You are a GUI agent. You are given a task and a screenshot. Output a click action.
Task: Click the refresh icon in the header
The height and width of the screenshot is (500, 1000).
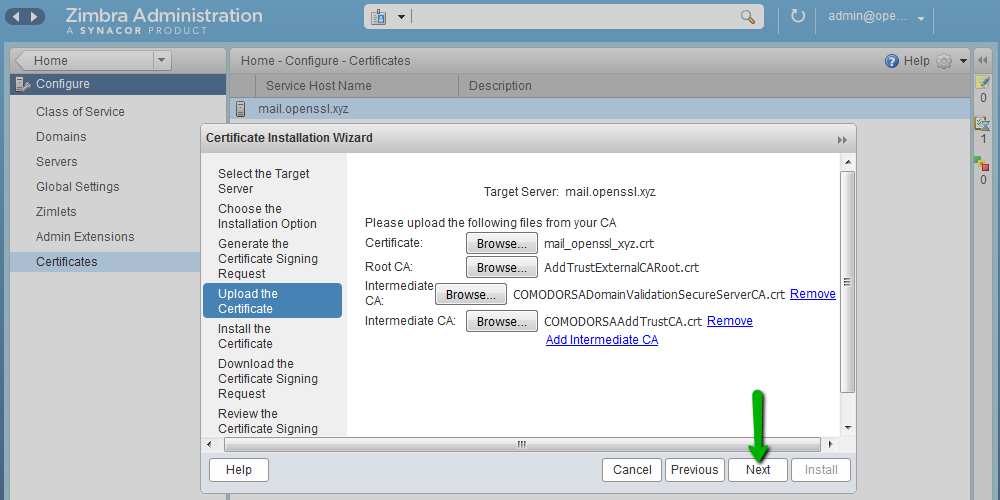[x=797, y=17]
